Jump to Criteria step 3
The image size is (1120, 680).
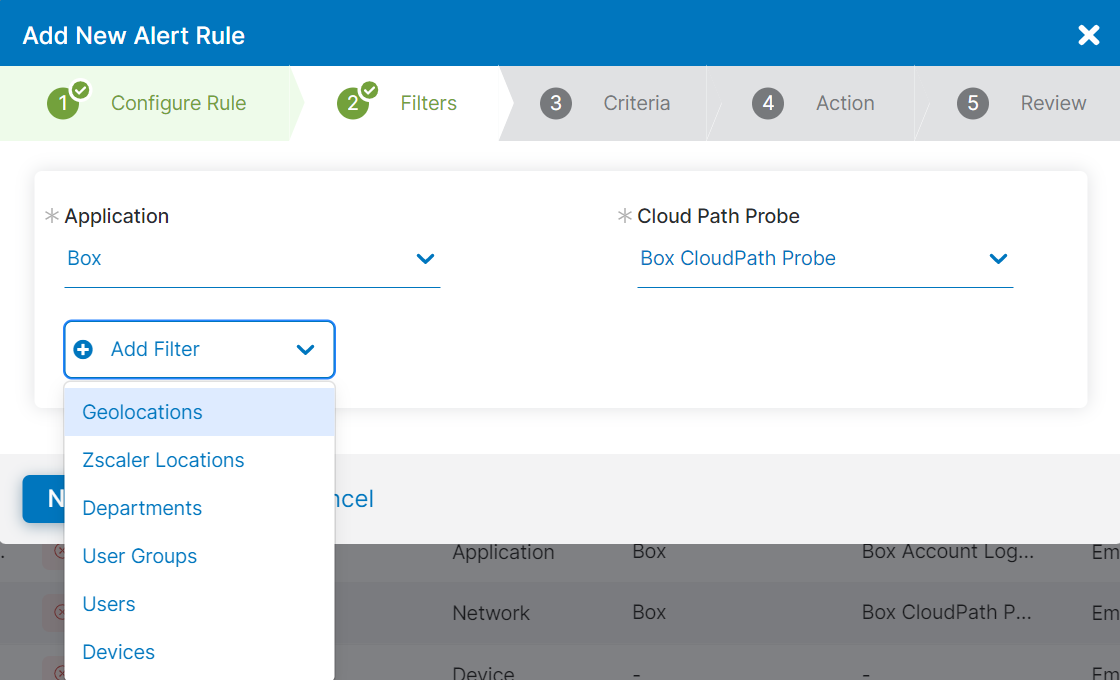click(x=636, y=103)
